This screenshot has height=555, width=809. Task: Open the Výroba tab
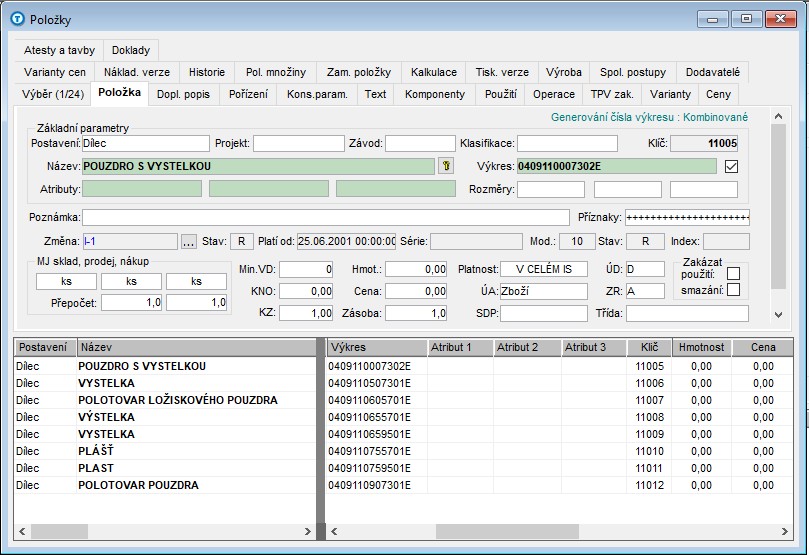[564, 72]
